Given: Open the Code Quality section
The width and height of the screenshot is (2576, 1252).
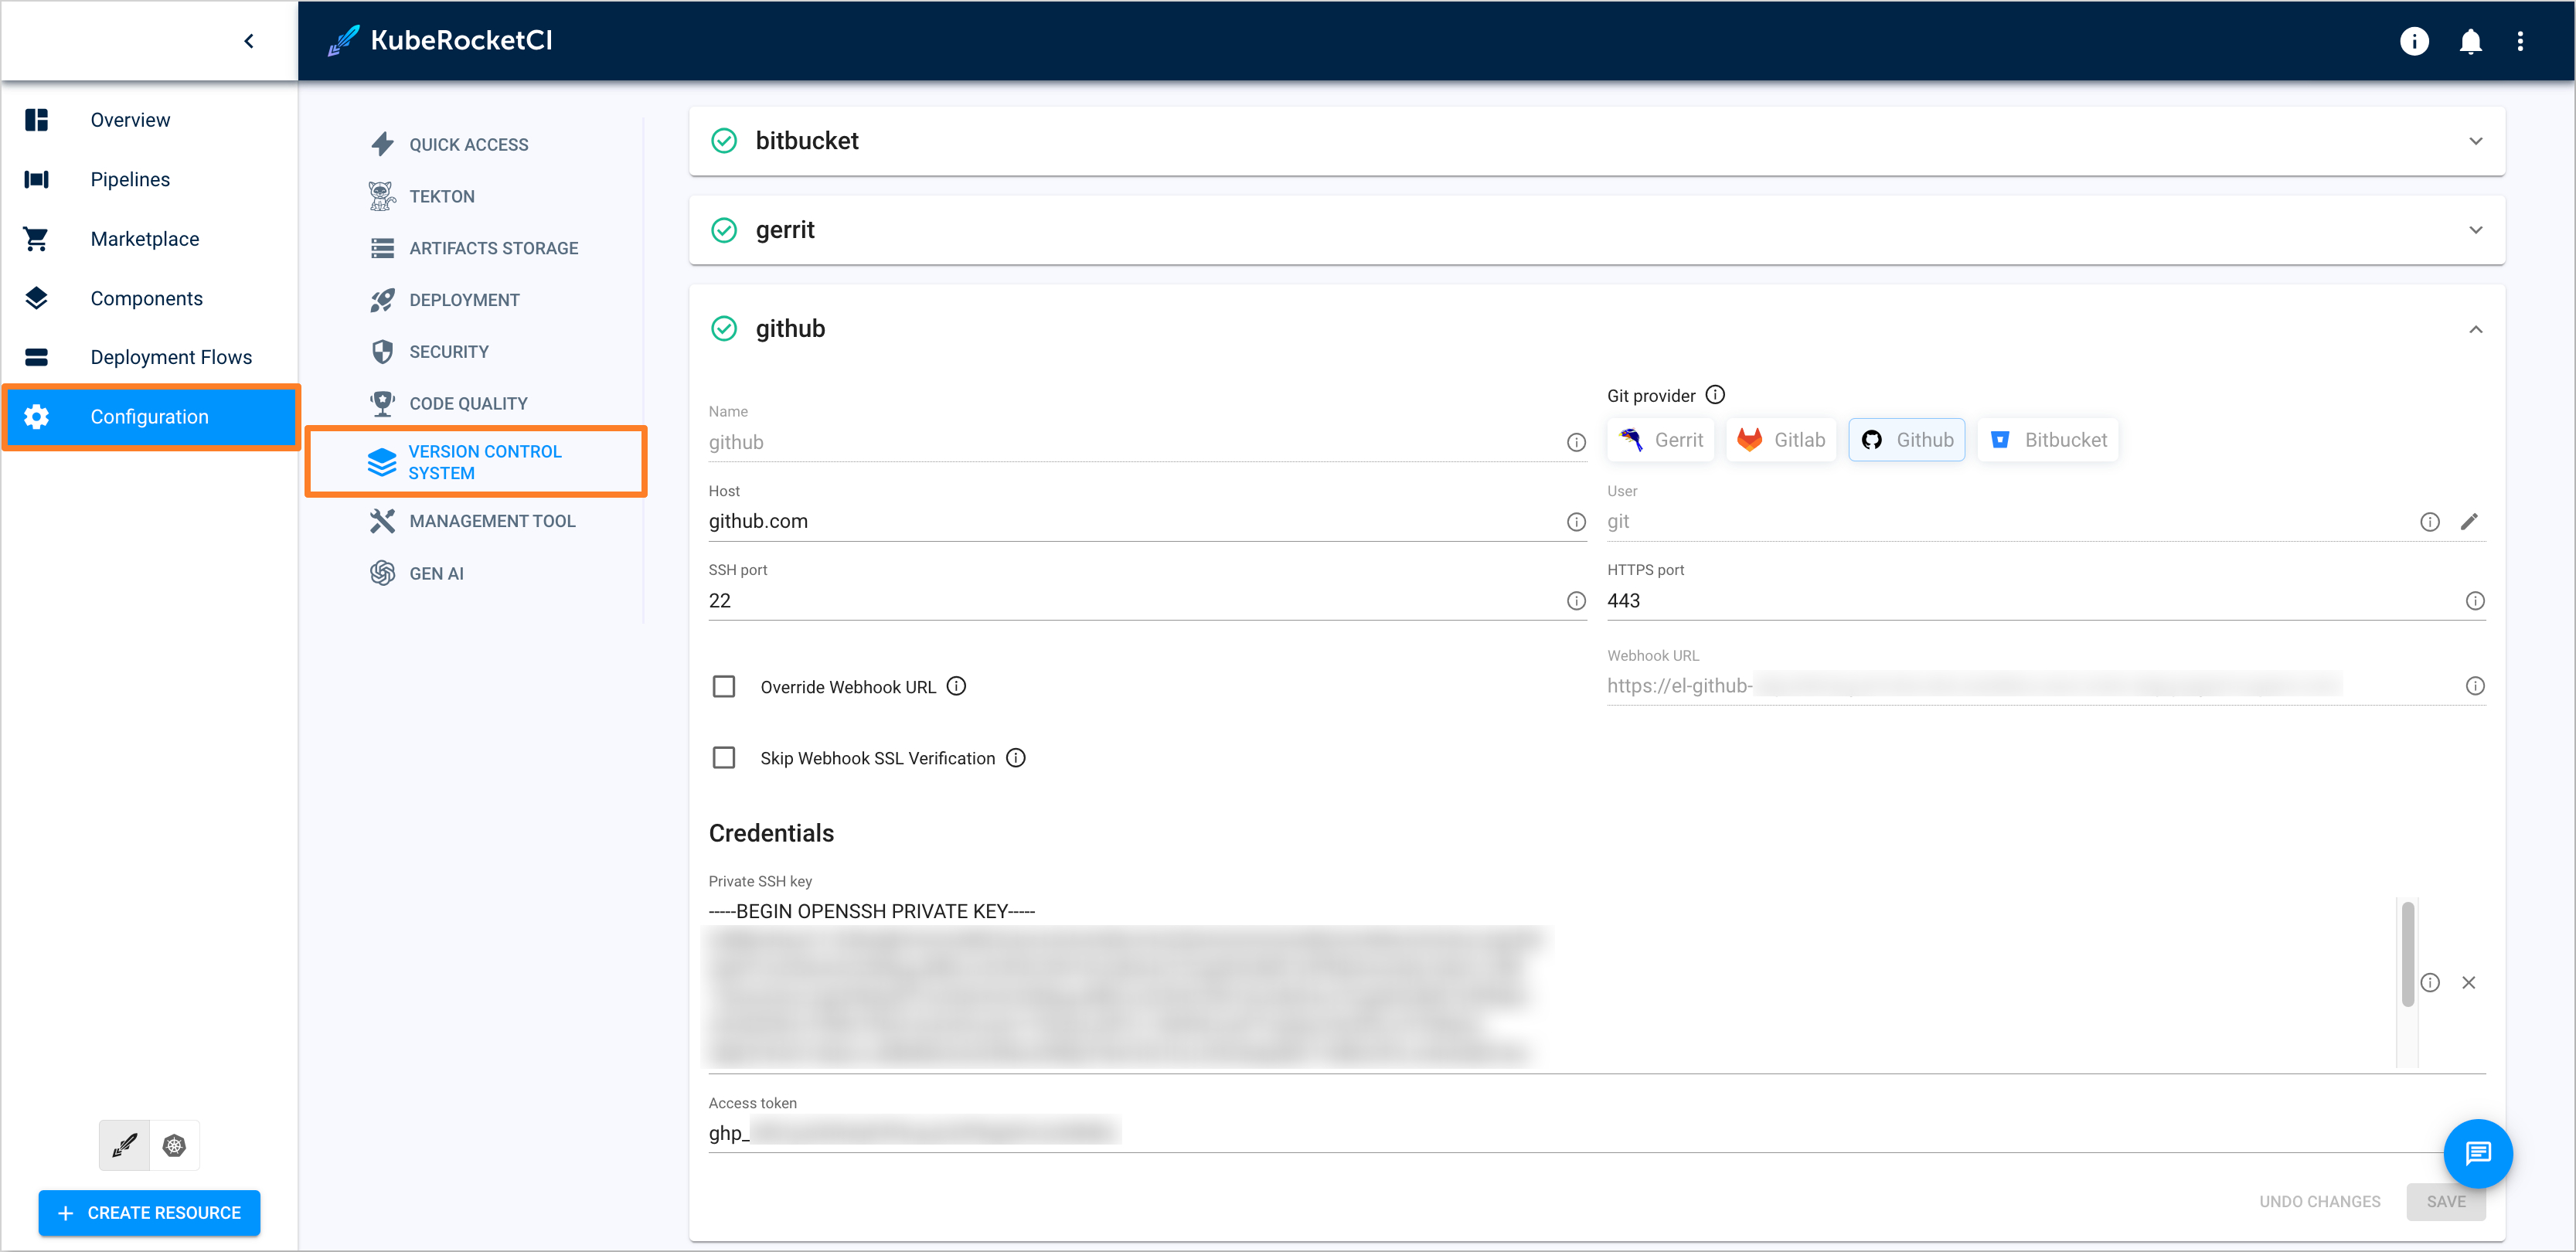Looking at the screenshot, I should coord(468,403).
